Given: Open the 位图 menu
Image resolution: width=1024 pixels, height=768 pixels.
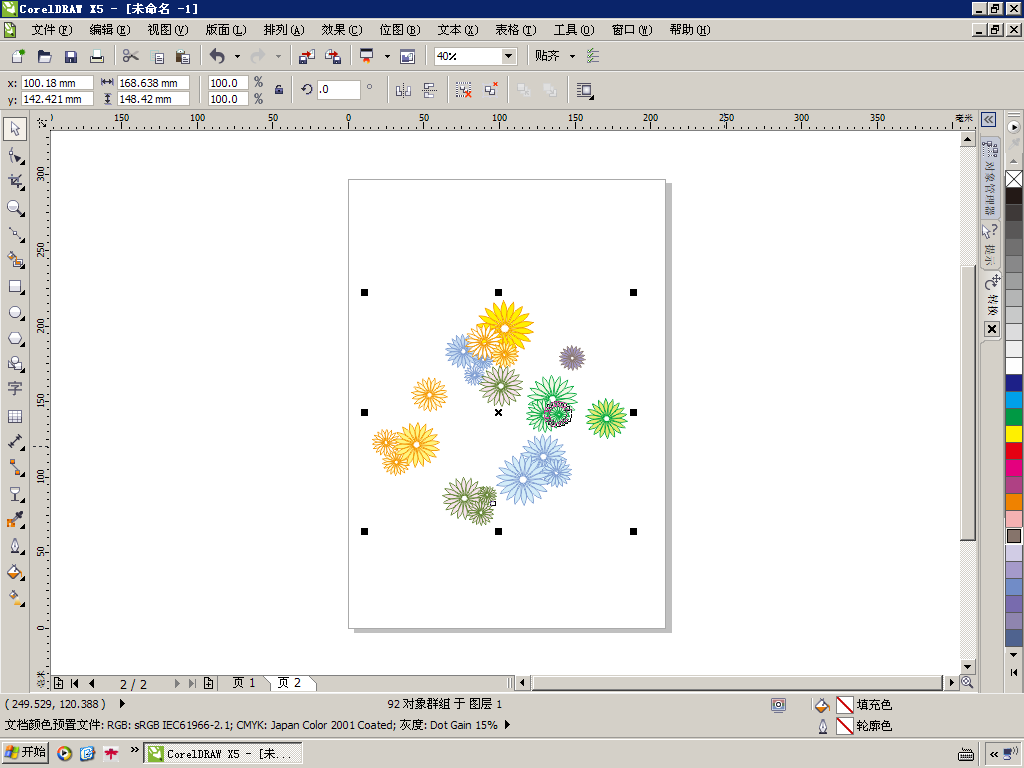Looking at the screenshot, I should tap(400, 30).
